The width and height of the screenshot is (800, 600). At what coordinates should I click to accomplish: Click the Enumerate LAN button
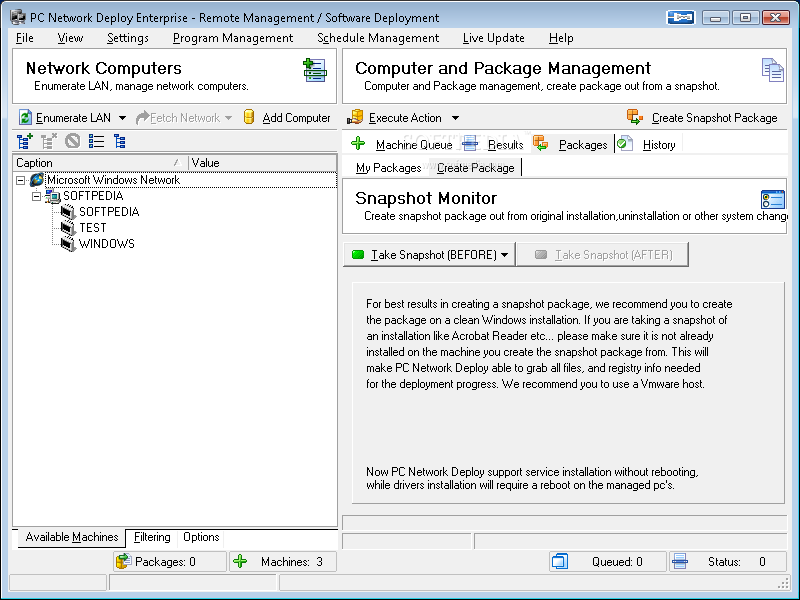(x=65, y=118)
